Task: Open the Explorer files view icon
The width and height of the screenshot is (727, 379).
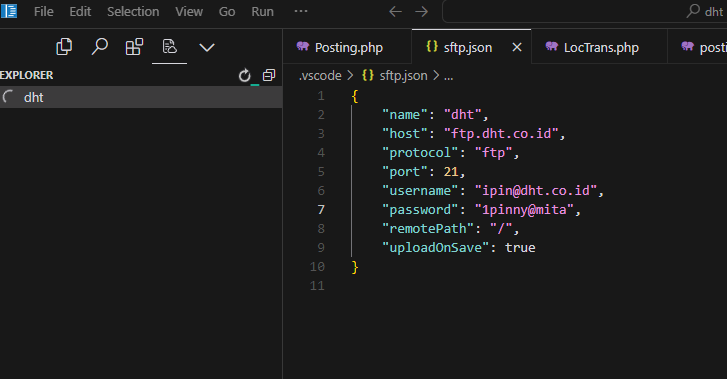Action: click(64, 47)
